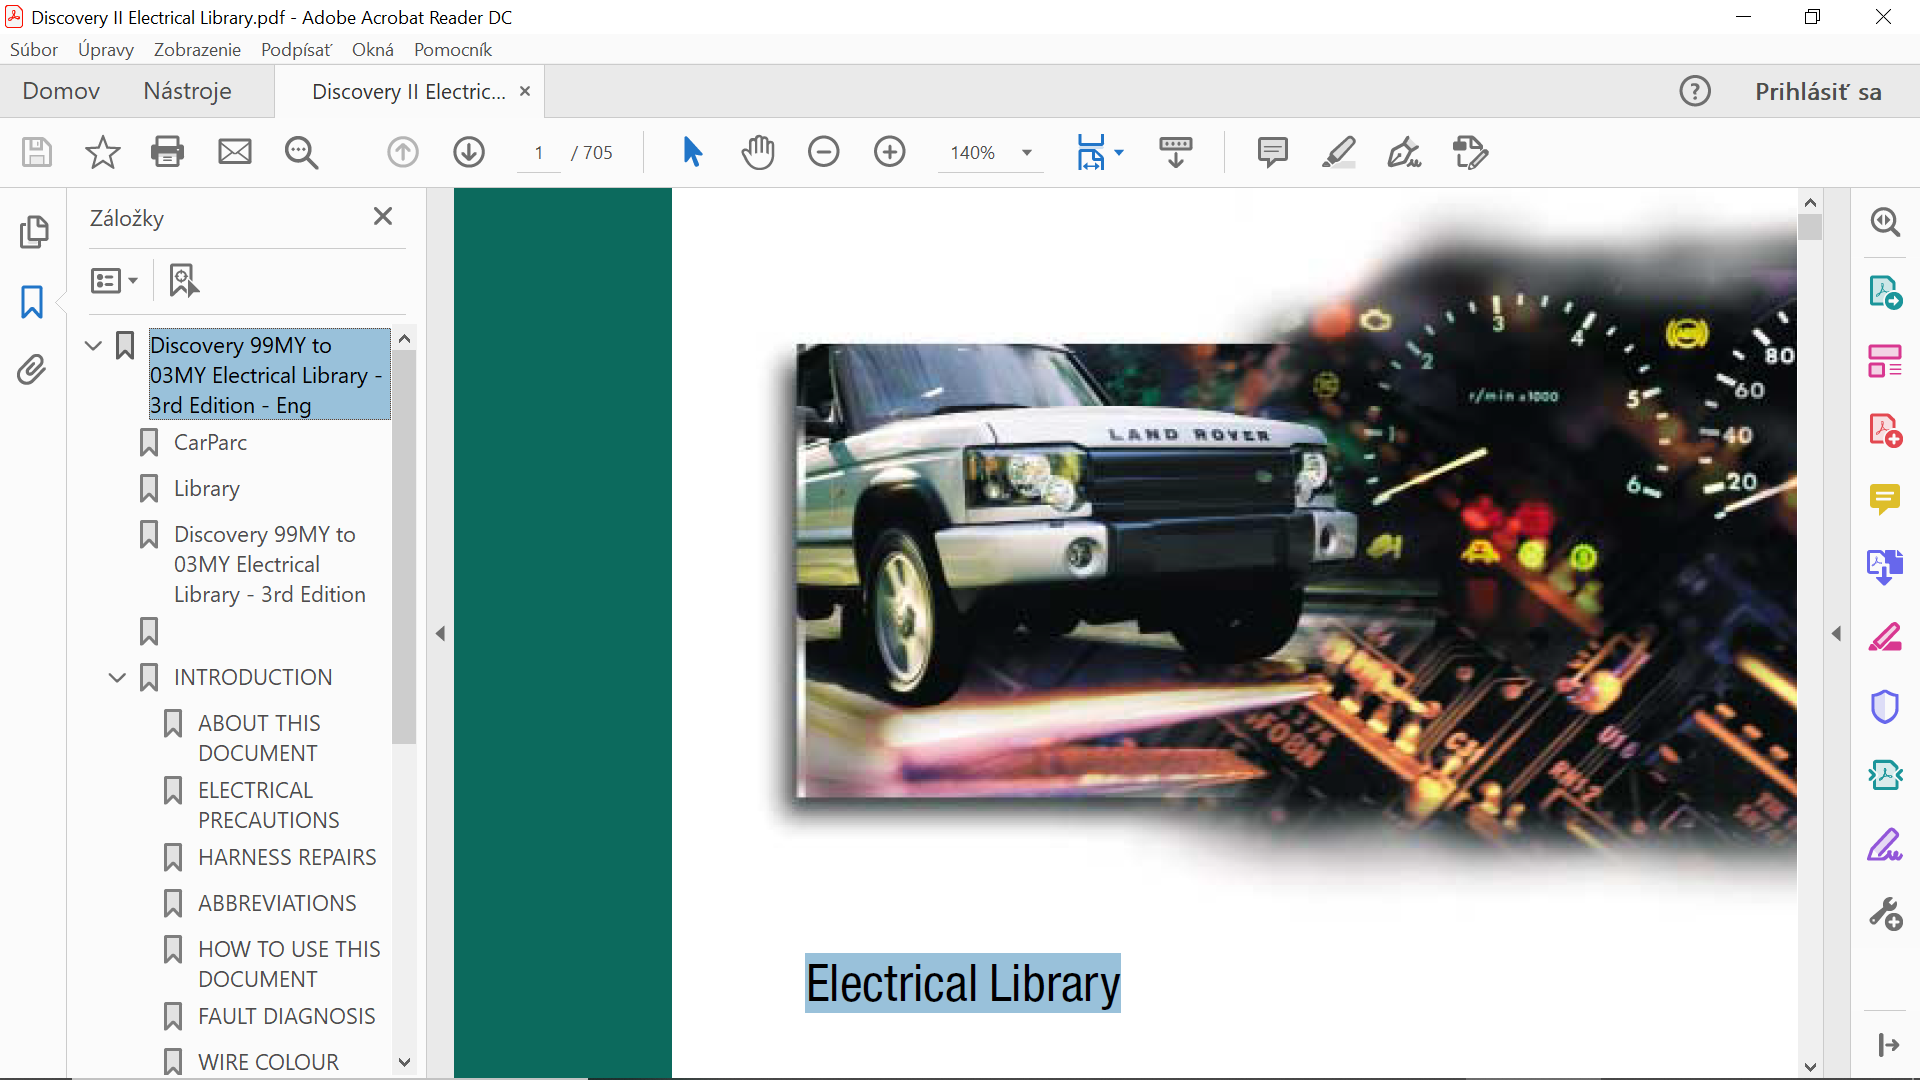Open the bookmark options dropdown menu
1920x1080 pixels.
point(114,281)
